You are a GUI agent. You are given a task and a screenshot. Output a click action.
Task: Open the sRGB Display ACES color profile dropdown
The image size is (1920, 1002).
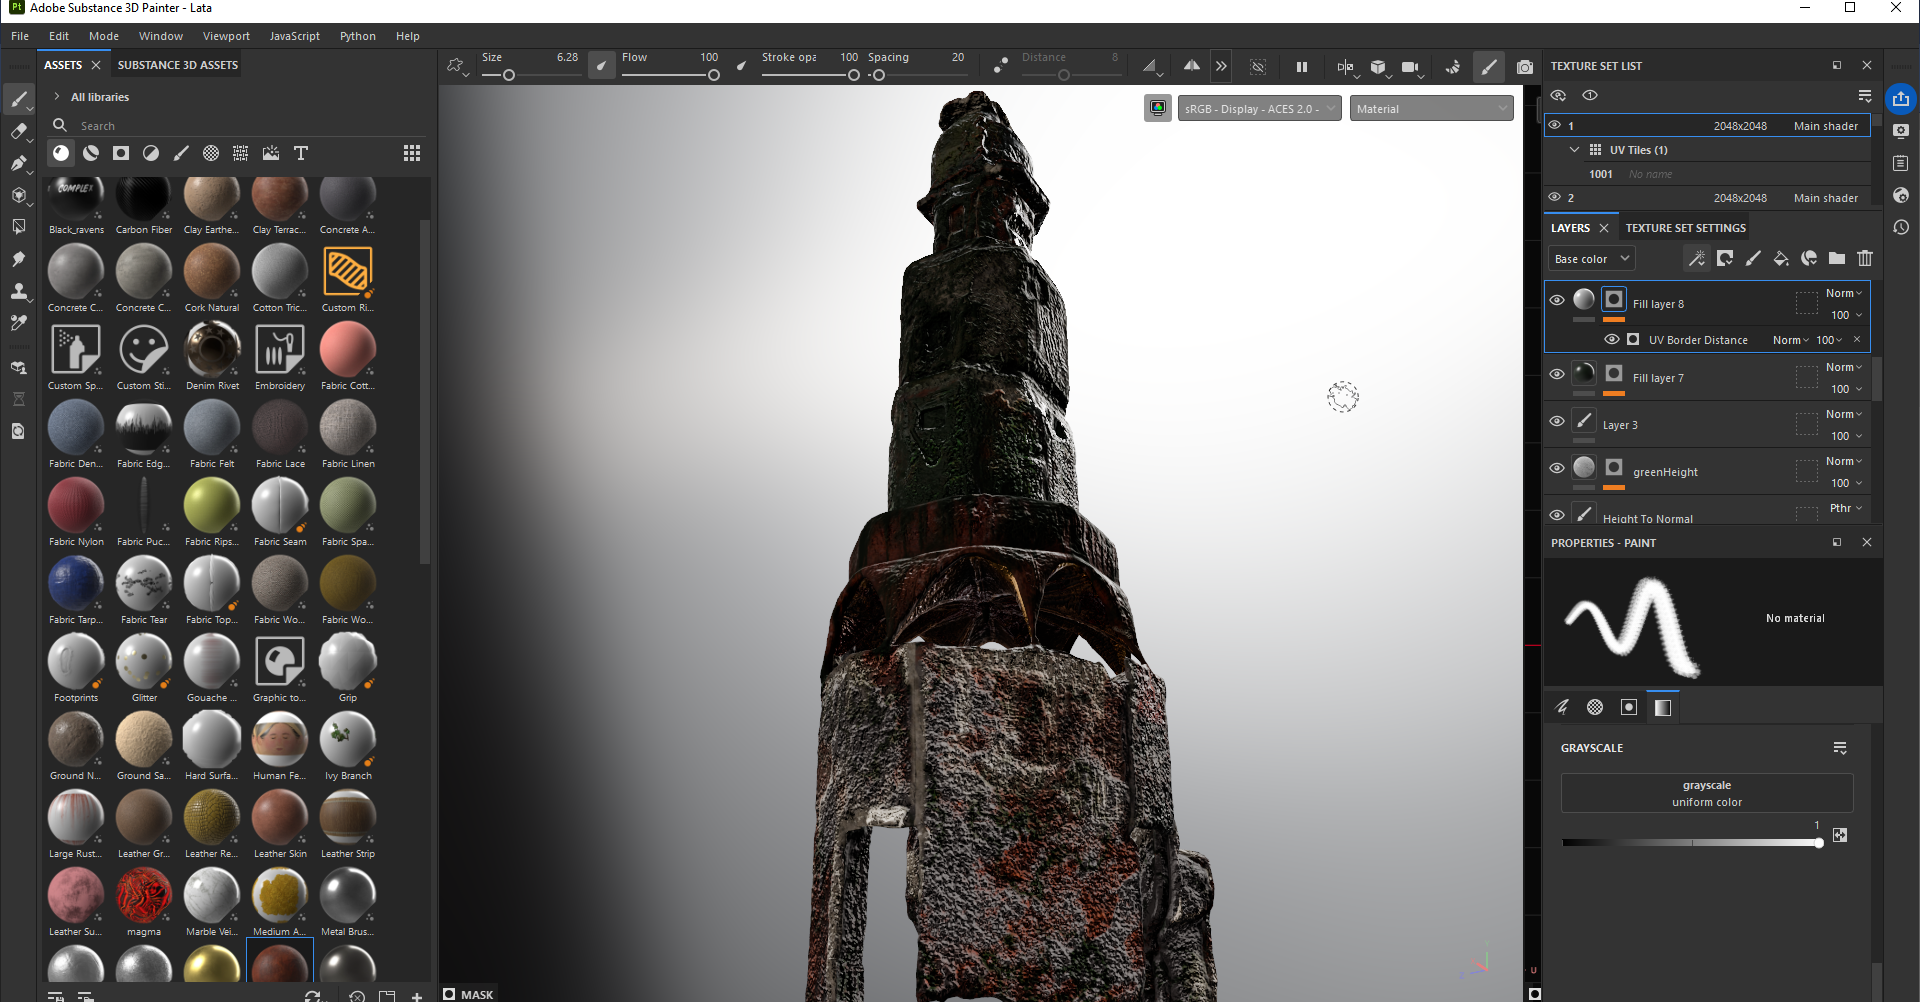(x=1259, y=109)
